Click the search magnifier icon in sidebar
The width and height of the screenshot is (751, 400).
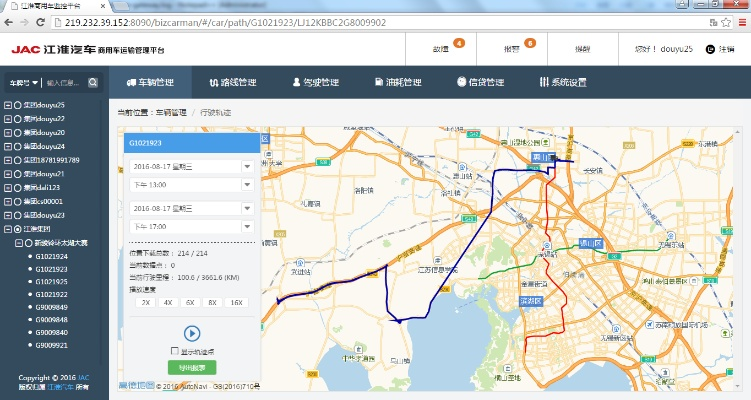point(92,83)
